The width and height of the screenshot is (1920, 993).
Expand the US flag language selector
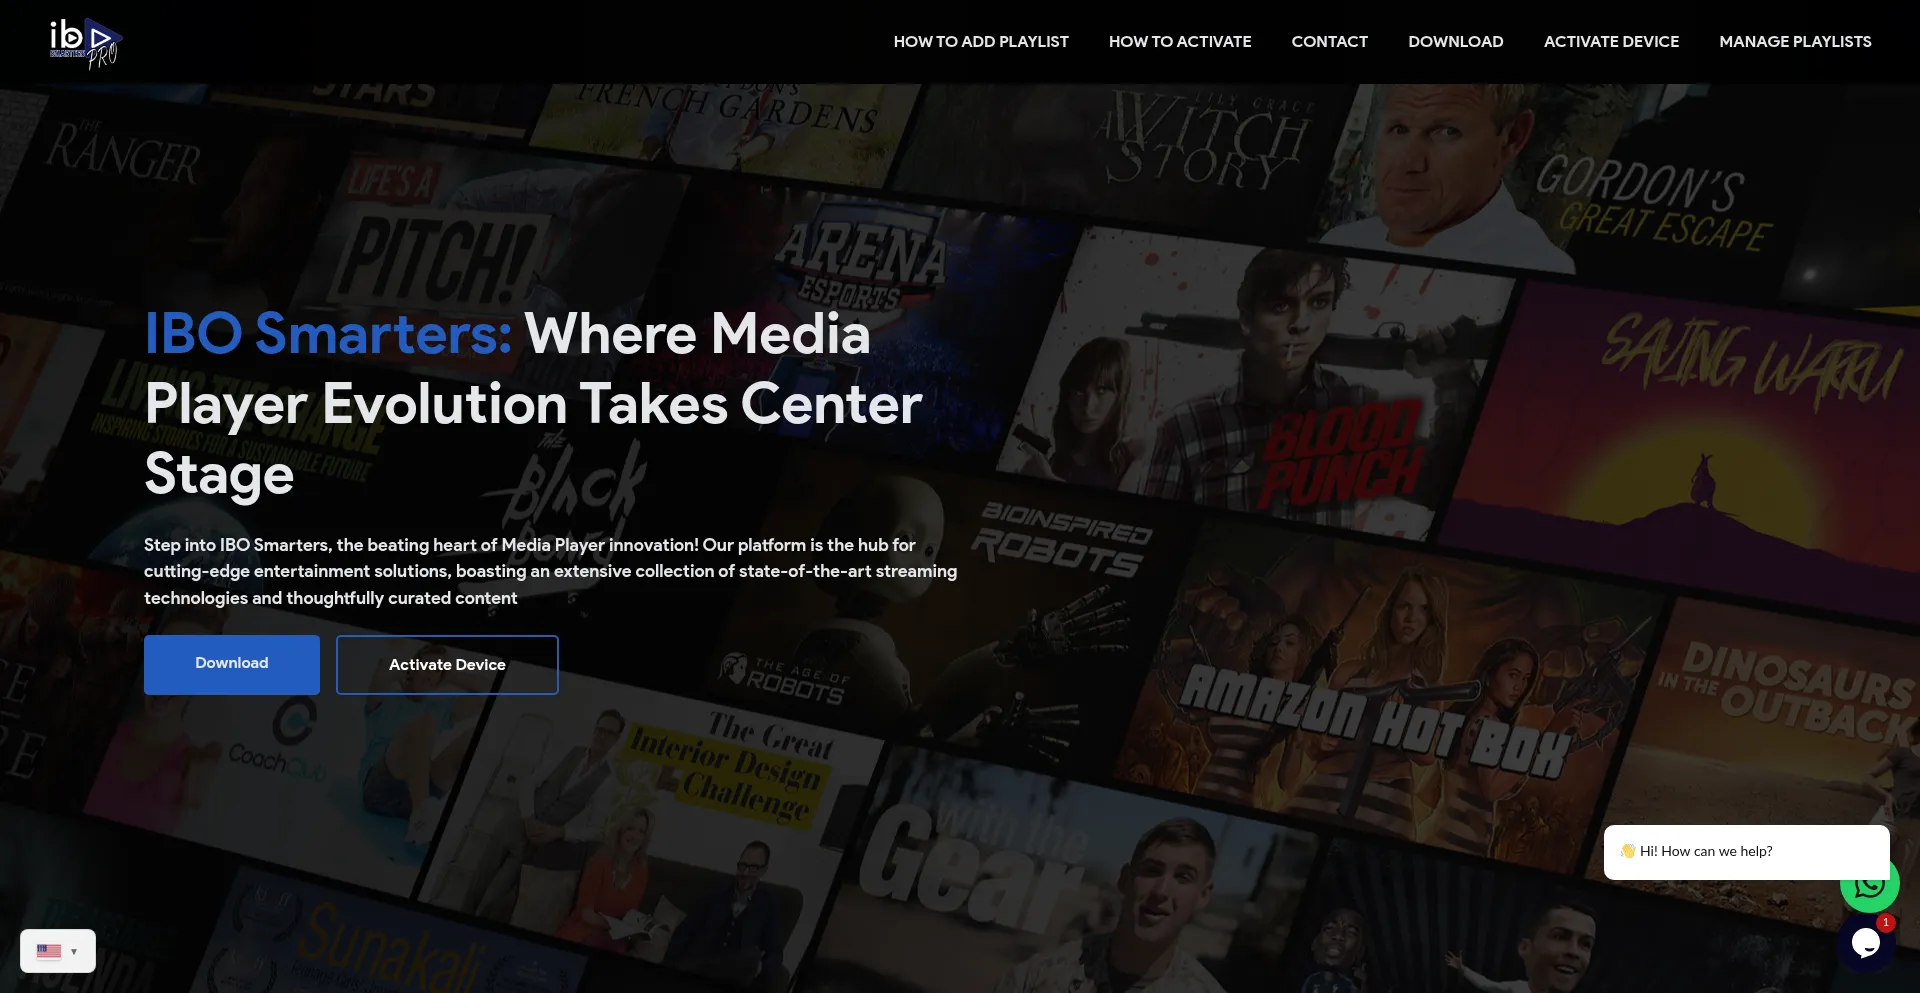click(x=58, y=951)
